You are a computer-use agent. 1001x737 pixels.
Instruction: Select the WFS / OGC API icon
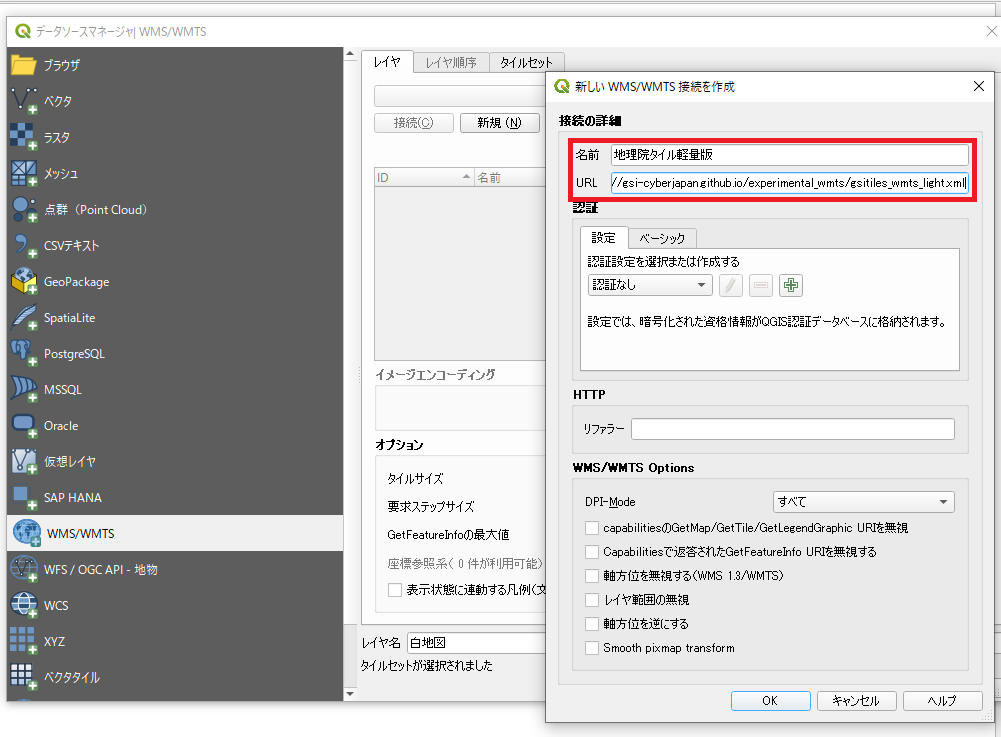click(x=24, y=570)
